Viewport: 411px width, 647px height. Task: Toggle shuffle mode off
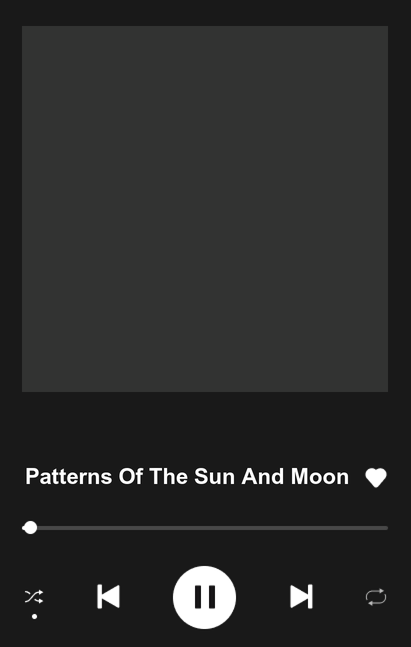point(34,597)
